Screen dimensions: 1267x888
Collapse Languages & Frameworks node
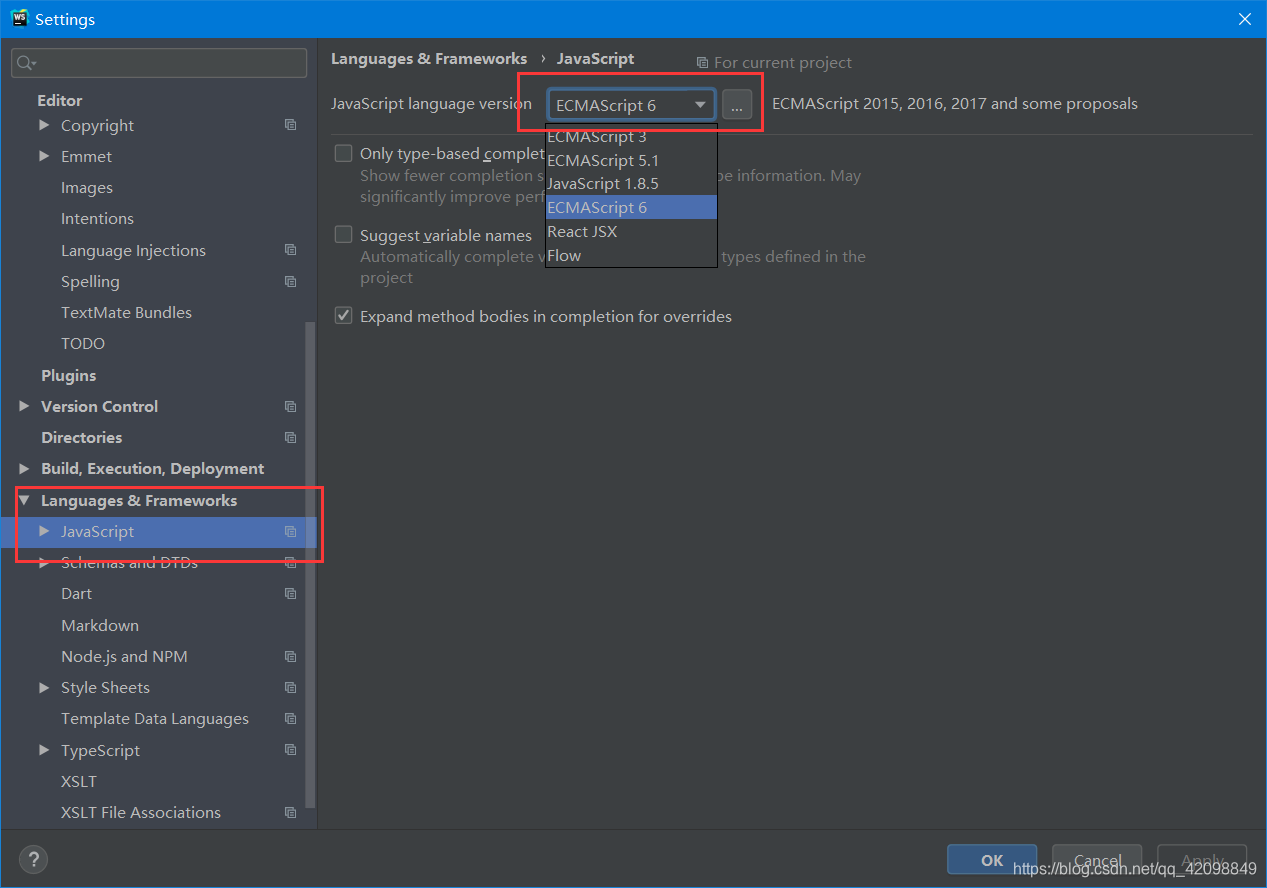24,500
